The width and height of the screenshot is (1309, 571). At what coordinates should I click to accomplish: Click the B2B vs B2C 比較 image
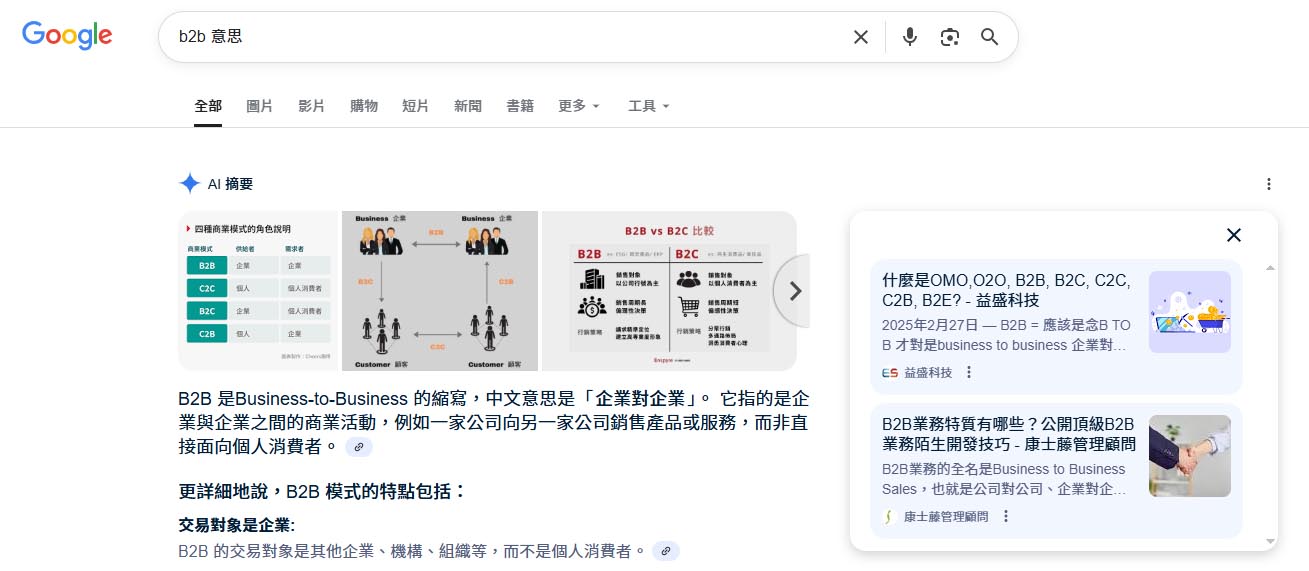point(668,291)
